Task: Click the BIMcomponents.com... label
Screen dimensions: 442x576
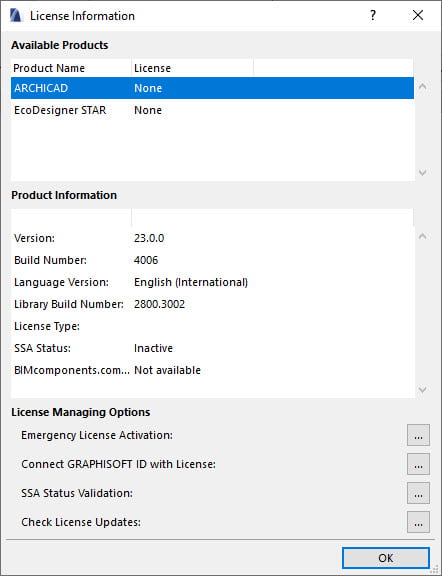Action: pos(72,370)
